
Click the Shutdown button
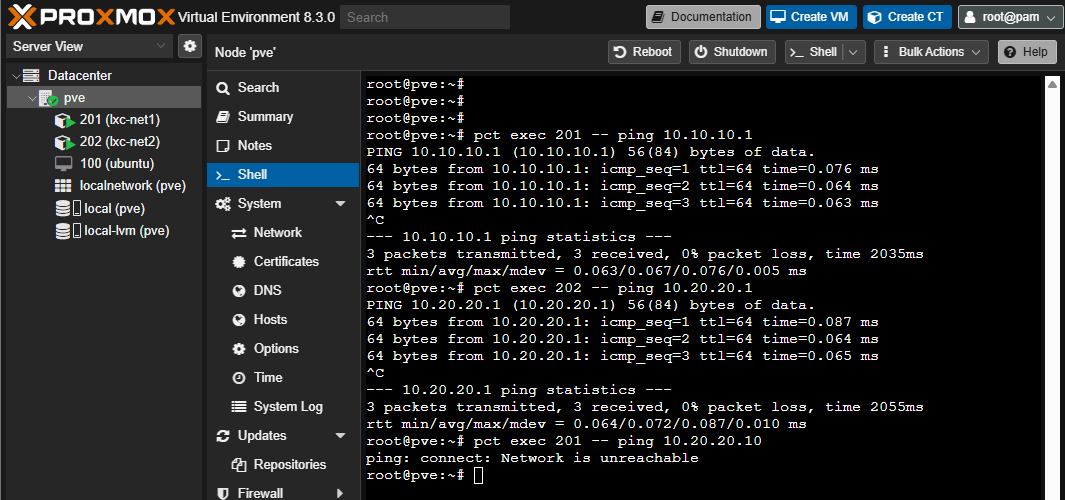pos(732,52)
